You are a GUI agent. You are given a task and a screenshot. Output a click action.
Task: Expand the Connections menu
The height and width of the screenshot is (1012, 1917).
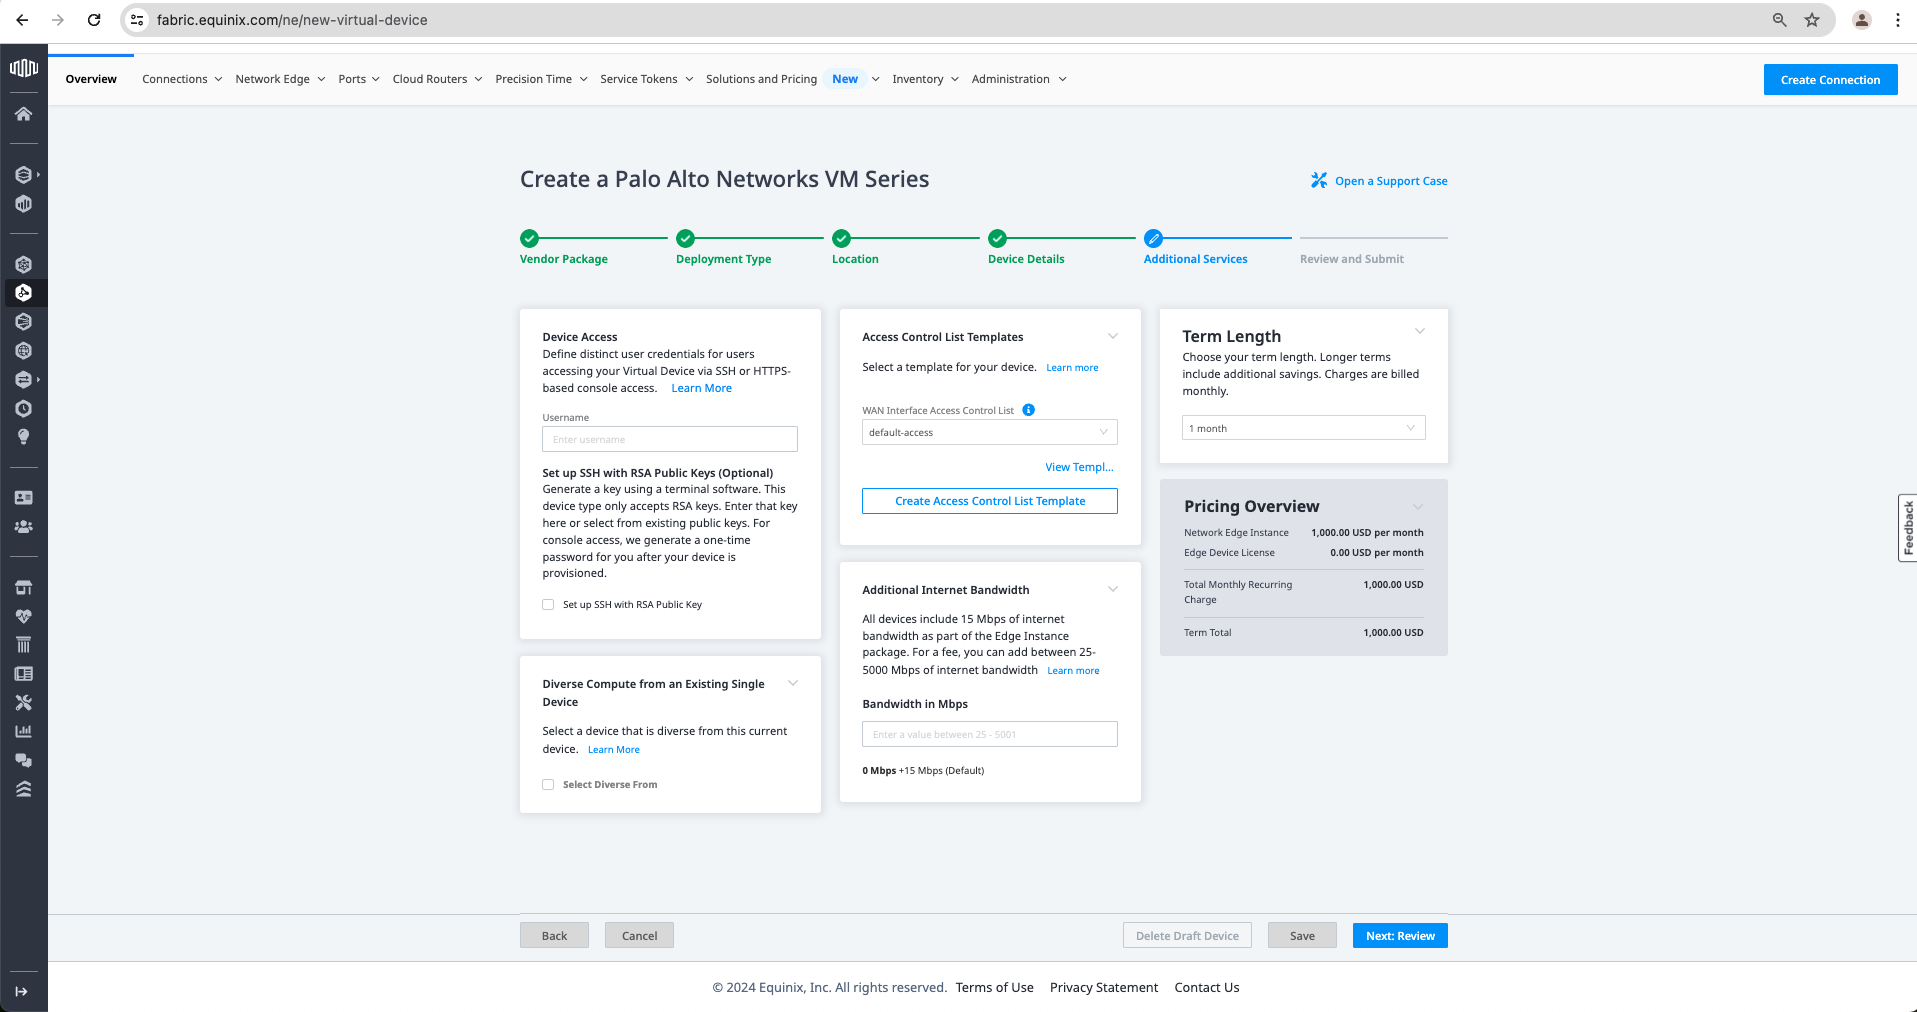click(182, 79)
